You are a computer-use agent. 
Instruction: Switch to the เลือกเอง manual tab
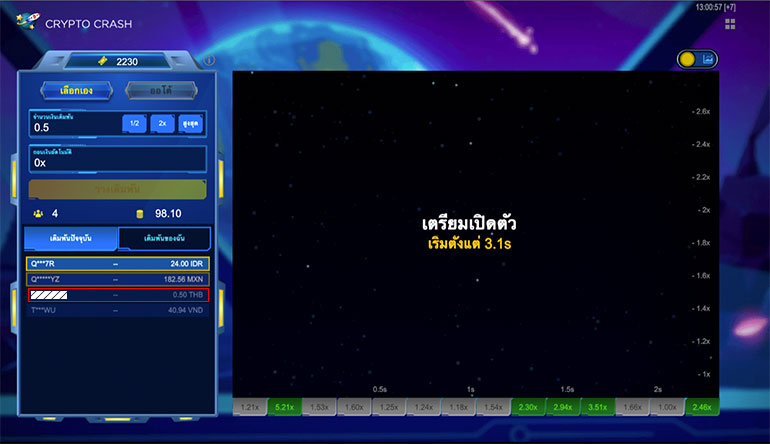coord(76,90)
